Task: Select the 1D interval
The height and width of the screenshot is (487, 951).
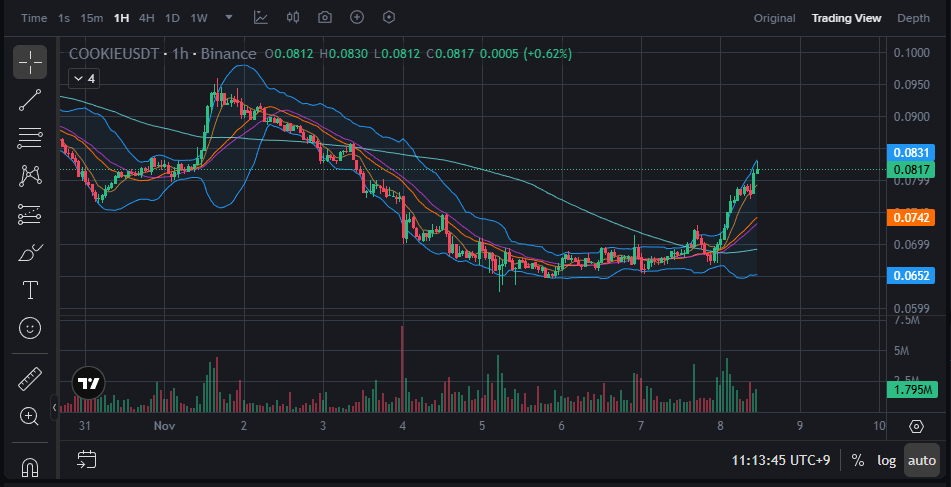Action: [172, 18]
